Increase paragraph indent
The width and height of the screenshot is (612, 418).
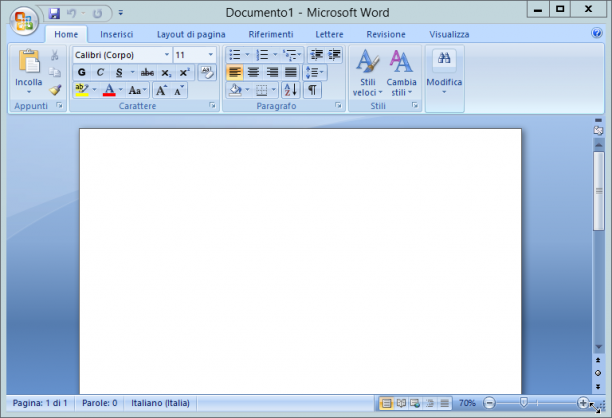click(x=334, y=55)
